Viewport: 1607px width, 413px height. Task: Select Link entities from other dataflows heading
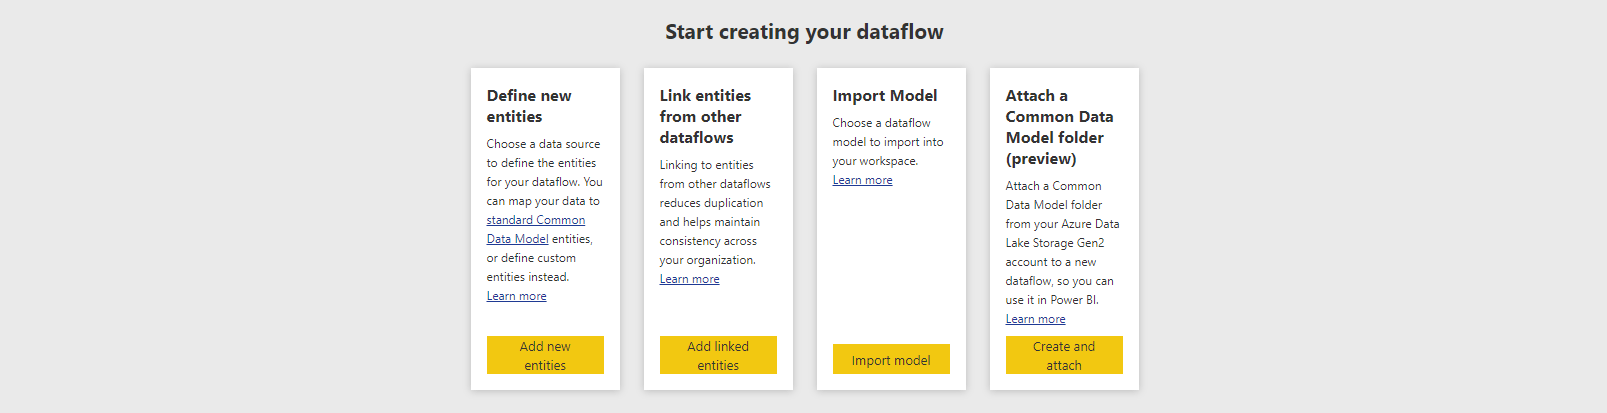[x=705, y=116]
